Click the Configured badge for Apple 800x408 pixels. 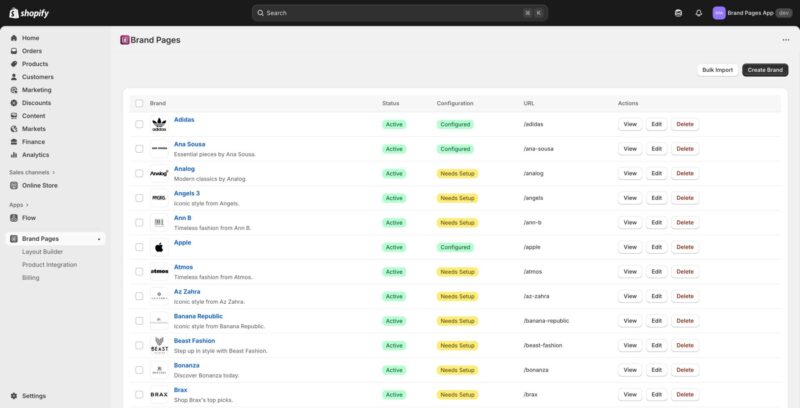point(455,247)
